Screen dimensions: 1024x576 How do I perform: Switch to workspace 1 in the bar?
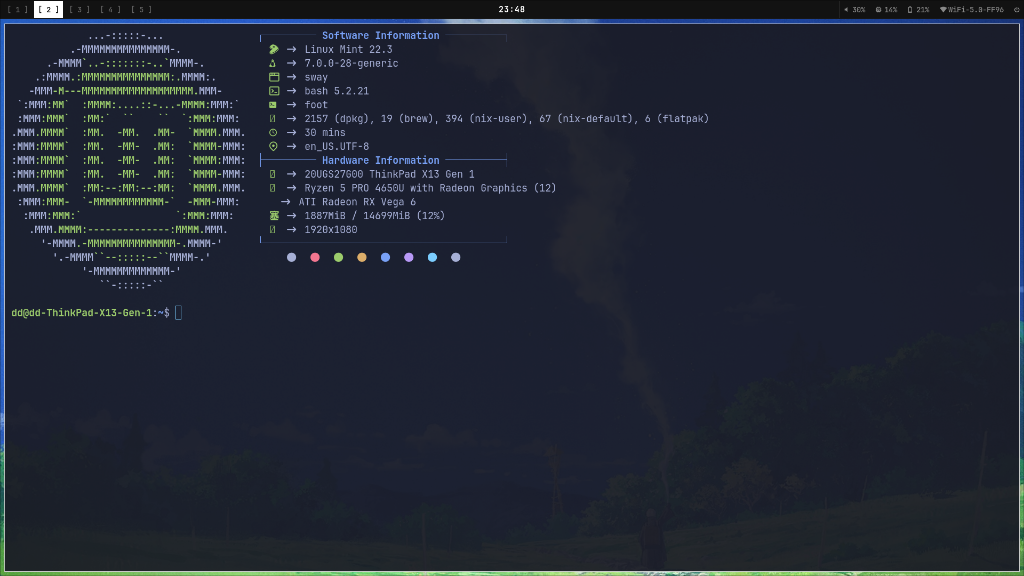[x=18, y=9]
